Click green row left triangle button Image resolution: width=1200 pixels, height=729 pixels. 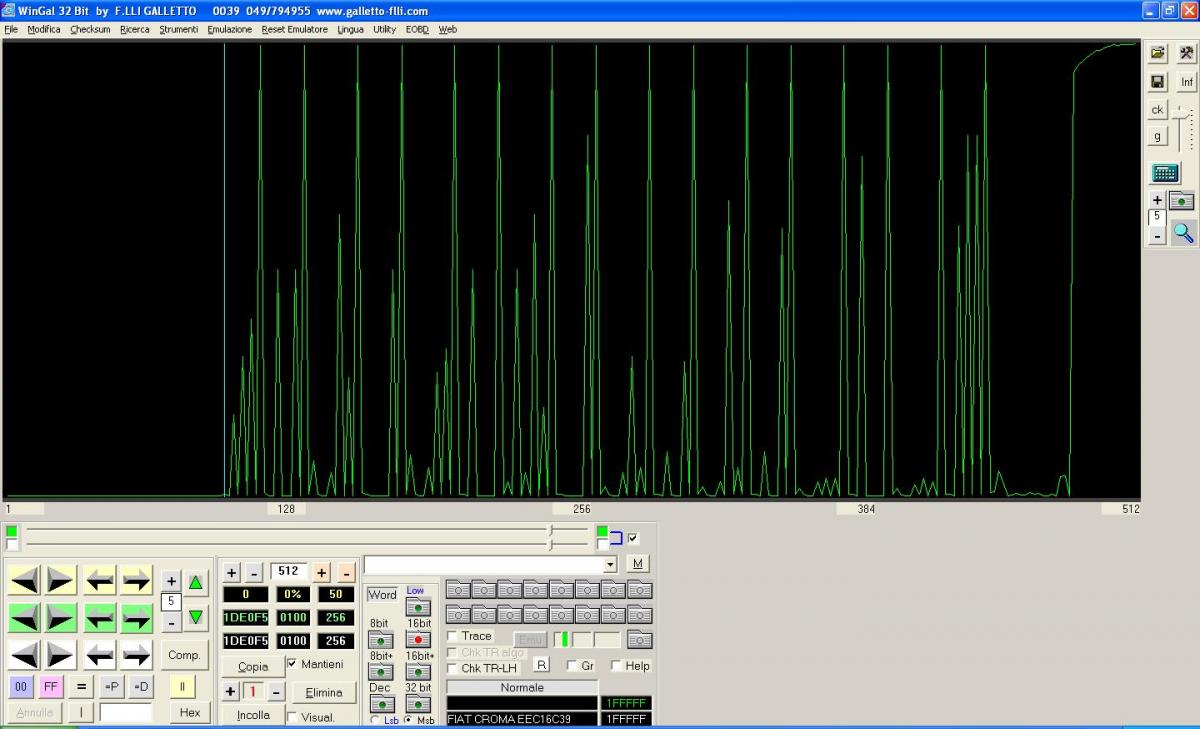pyautogui.click(x=26, y=617)
